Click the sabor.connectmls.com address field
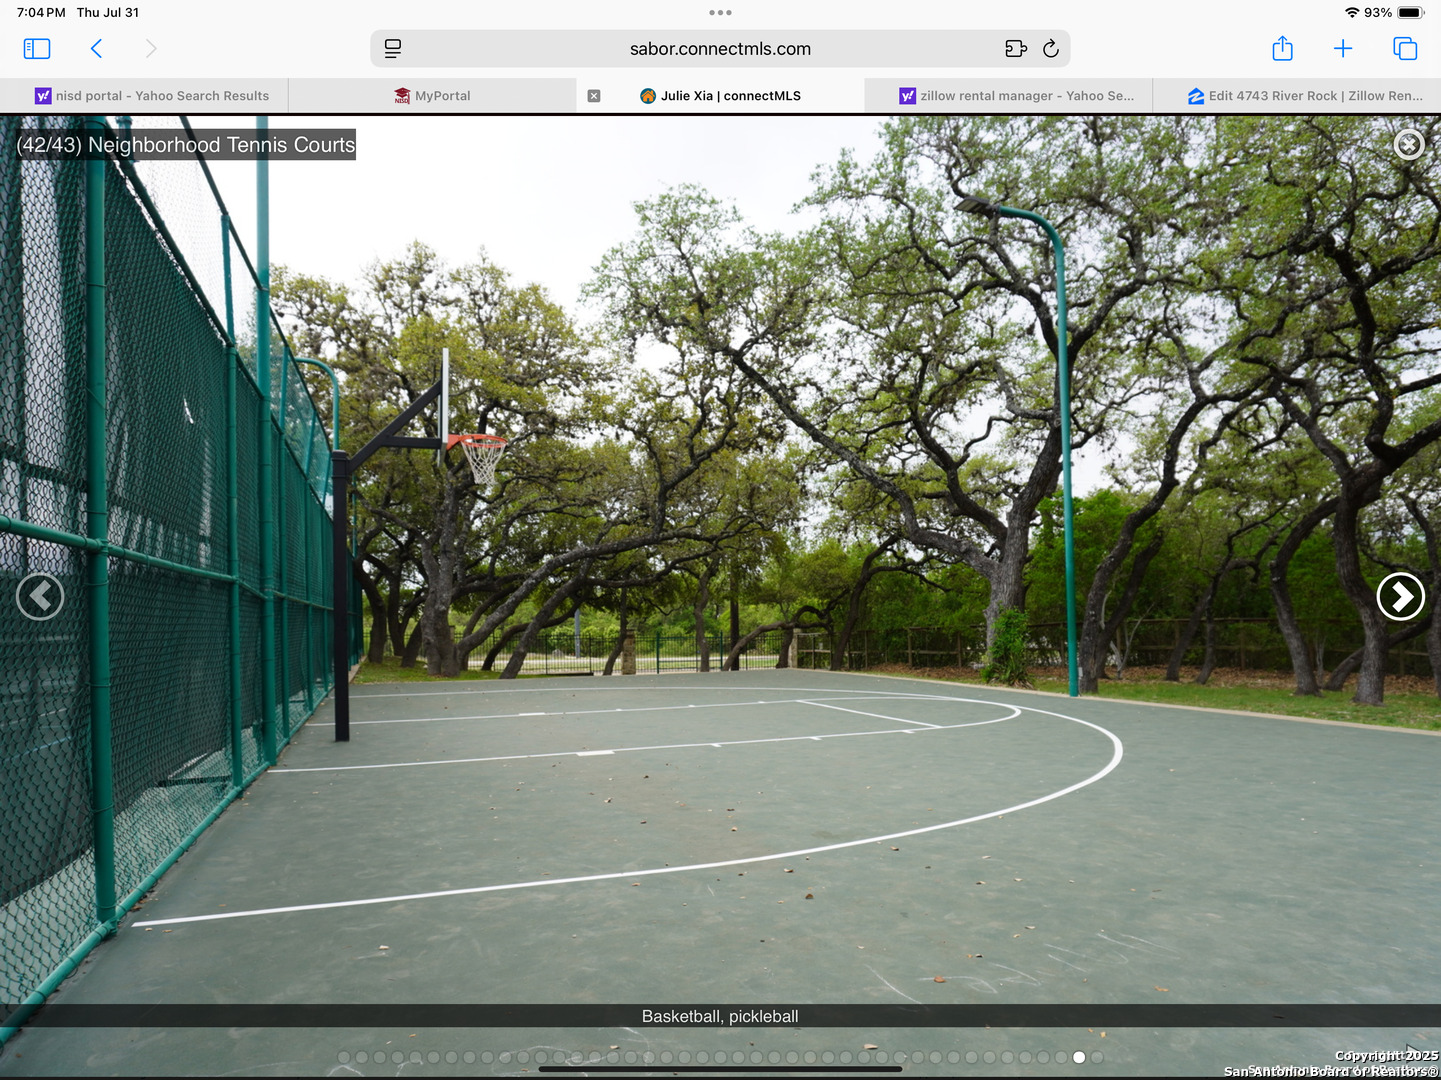 point(720,48)
